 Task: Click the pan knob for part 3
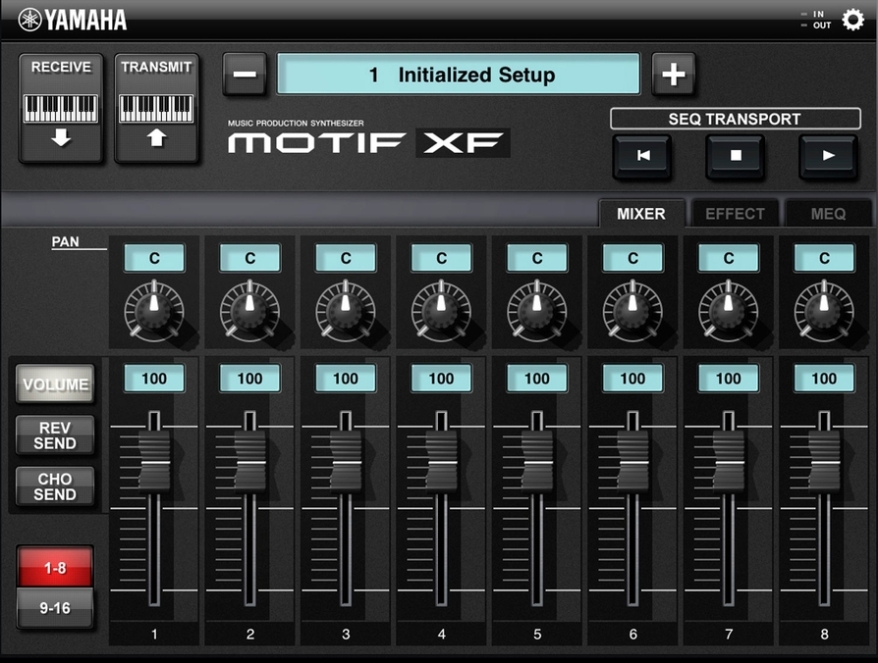click(345, 311)
